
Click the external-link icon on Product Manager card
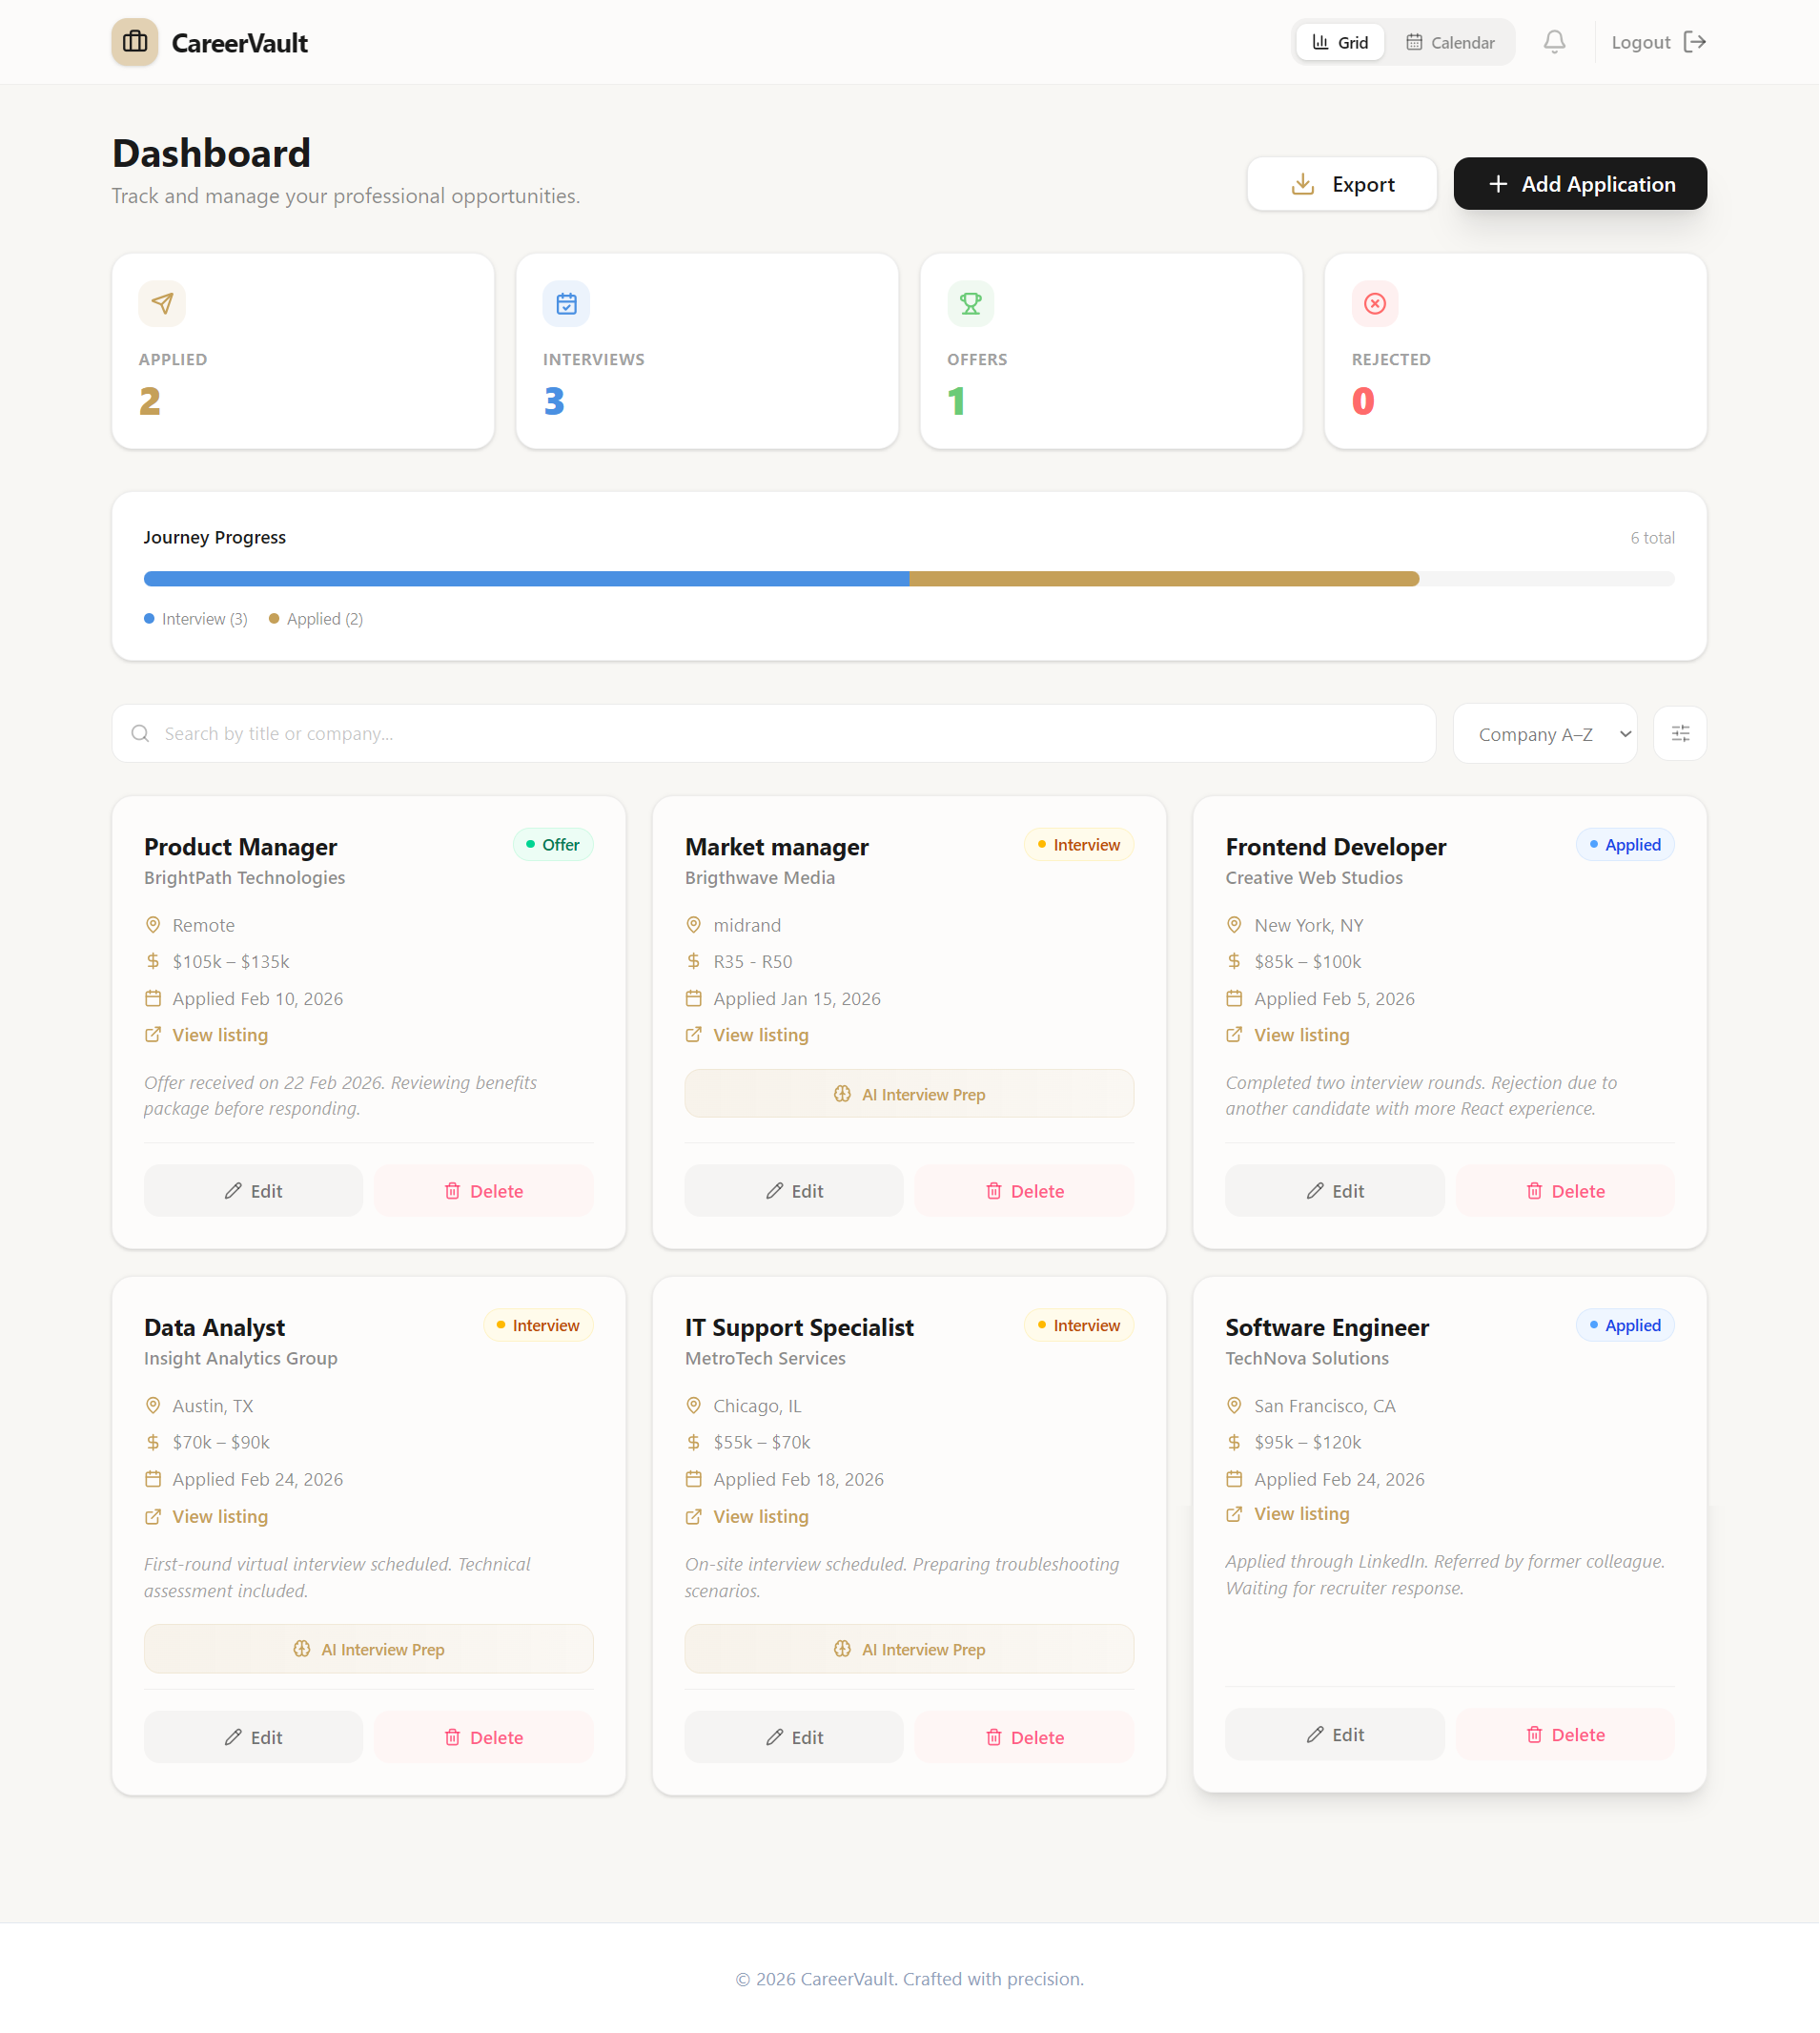(153, 1035)
